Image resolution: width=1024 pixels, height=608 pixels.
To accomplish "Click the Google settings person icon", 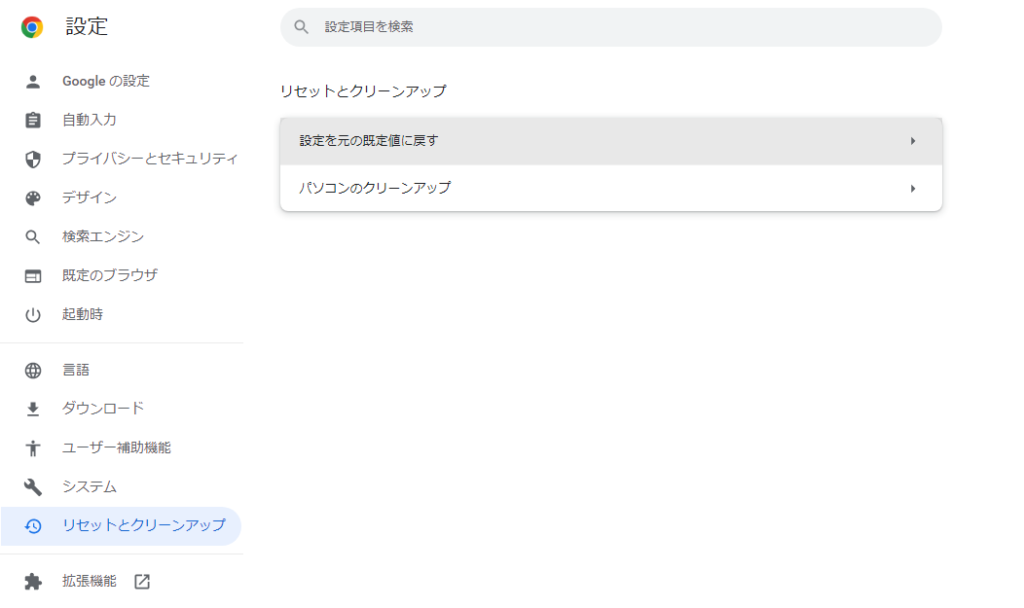I will click(33, 81).
